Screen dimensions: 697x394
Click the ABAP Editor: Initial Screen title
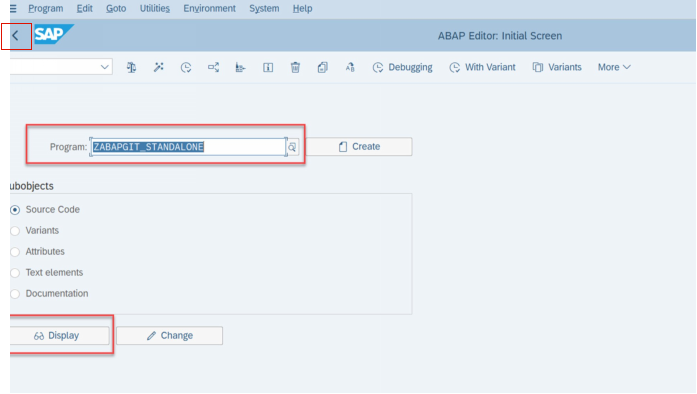tap(500, 36)
